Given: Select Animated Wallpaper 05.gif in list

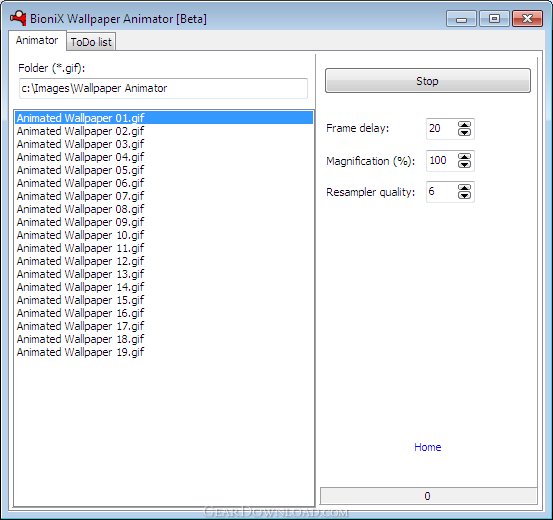Looking at the screenshot, I should (x=80, y=170).
